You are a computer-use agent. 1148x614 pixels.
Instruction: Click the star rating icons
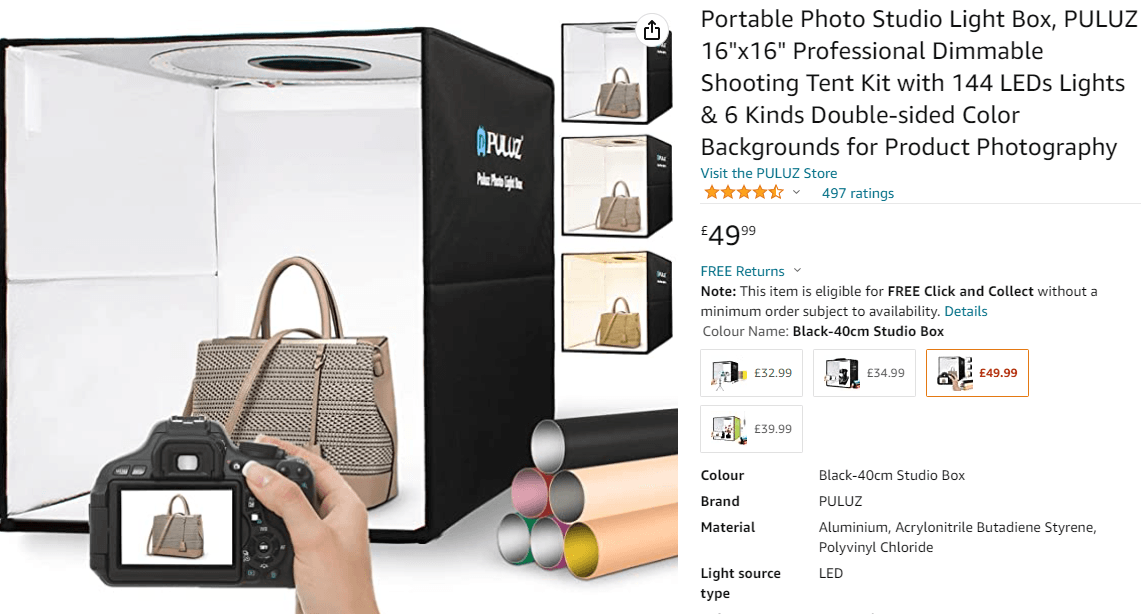tap(743, 192)
